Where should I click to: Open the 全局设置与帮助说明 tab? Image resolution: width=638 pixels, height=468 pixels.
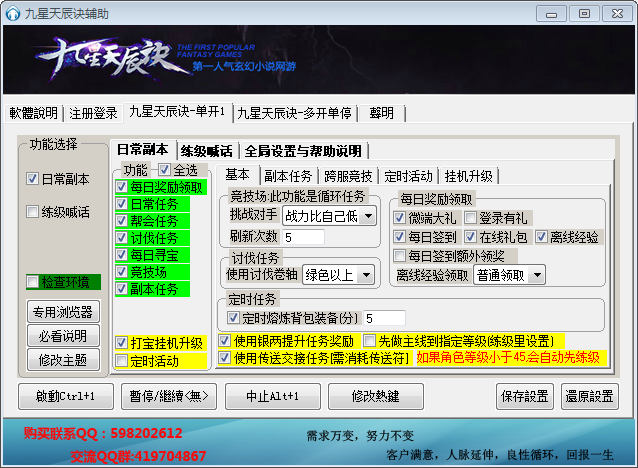pyautogui.click(x=303, y=151)
